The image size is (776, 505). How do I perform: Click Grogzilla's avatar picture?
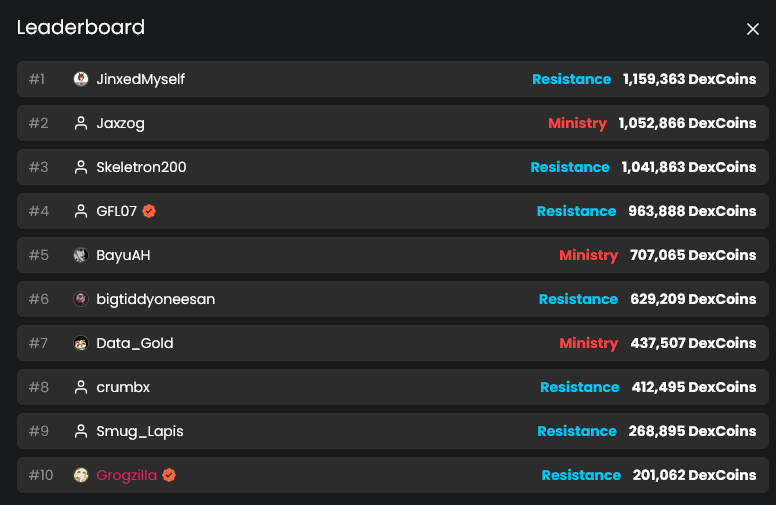[81, 475]
